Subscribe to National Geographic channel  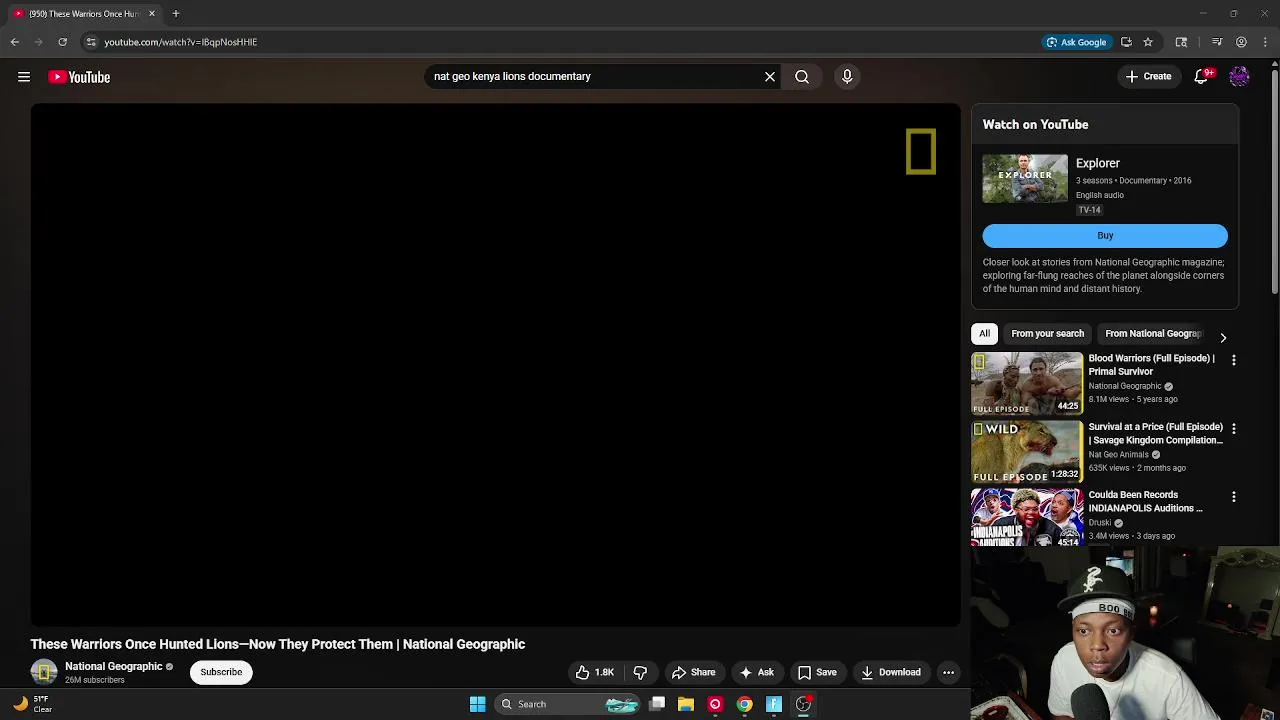(221, 672)
